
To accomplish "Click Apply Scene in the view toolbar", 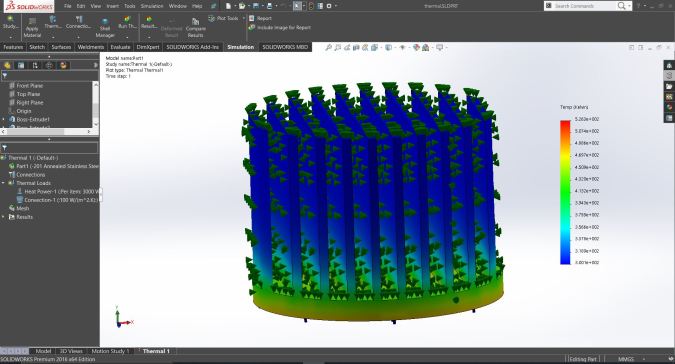I will (426, 48).
